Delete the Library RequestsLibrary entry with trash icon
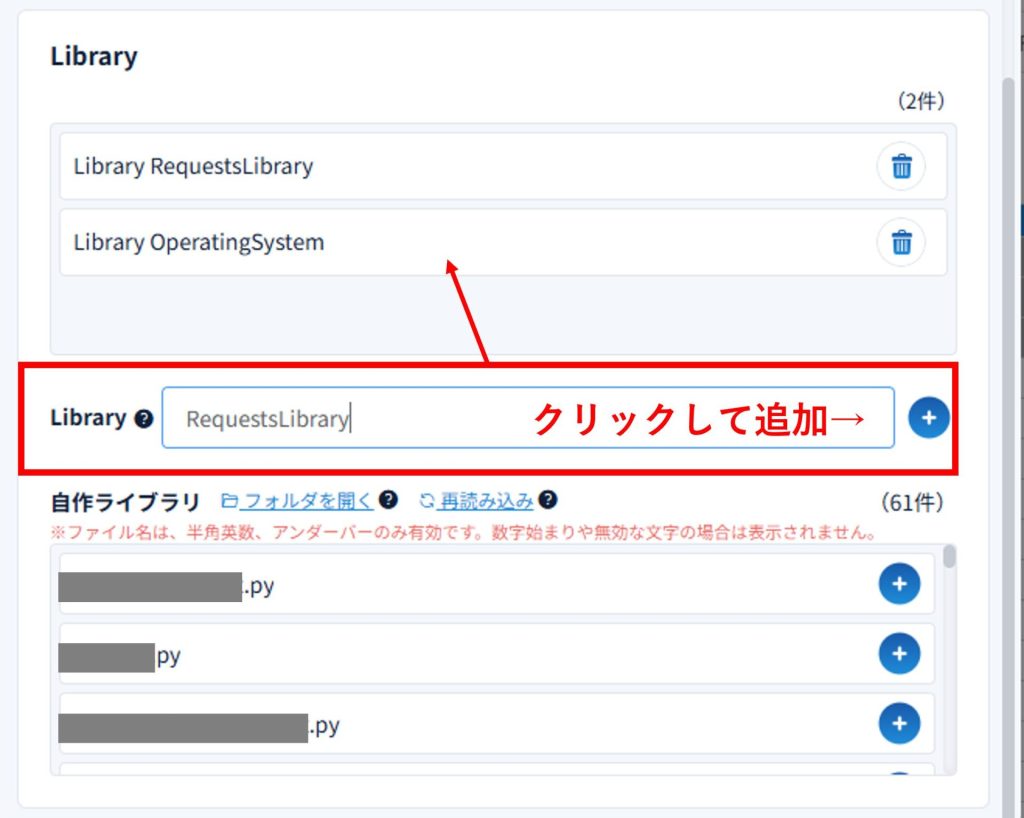Screen dimensions: 1024x818 tap(901, 166)
